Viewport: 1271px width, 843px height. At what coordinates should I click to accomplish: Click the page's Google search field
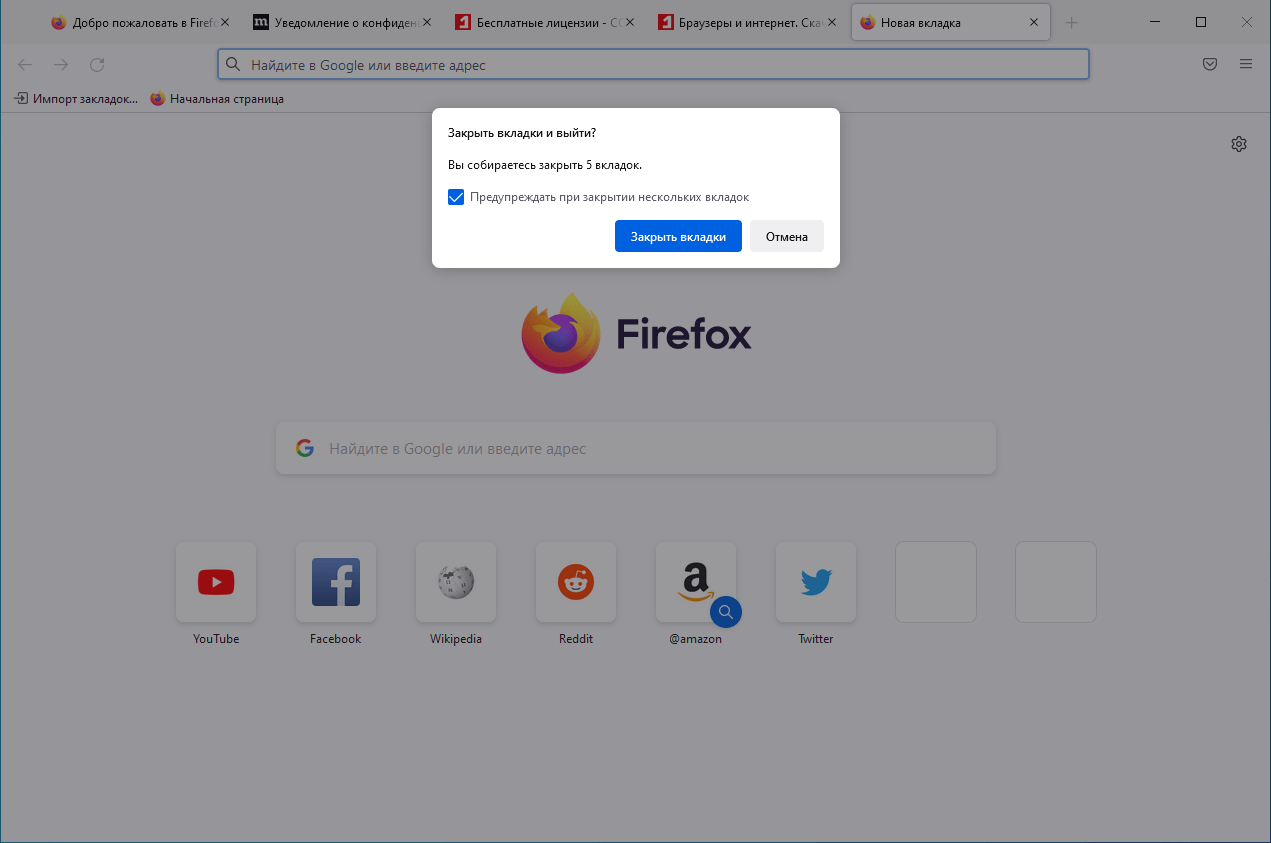636,448
